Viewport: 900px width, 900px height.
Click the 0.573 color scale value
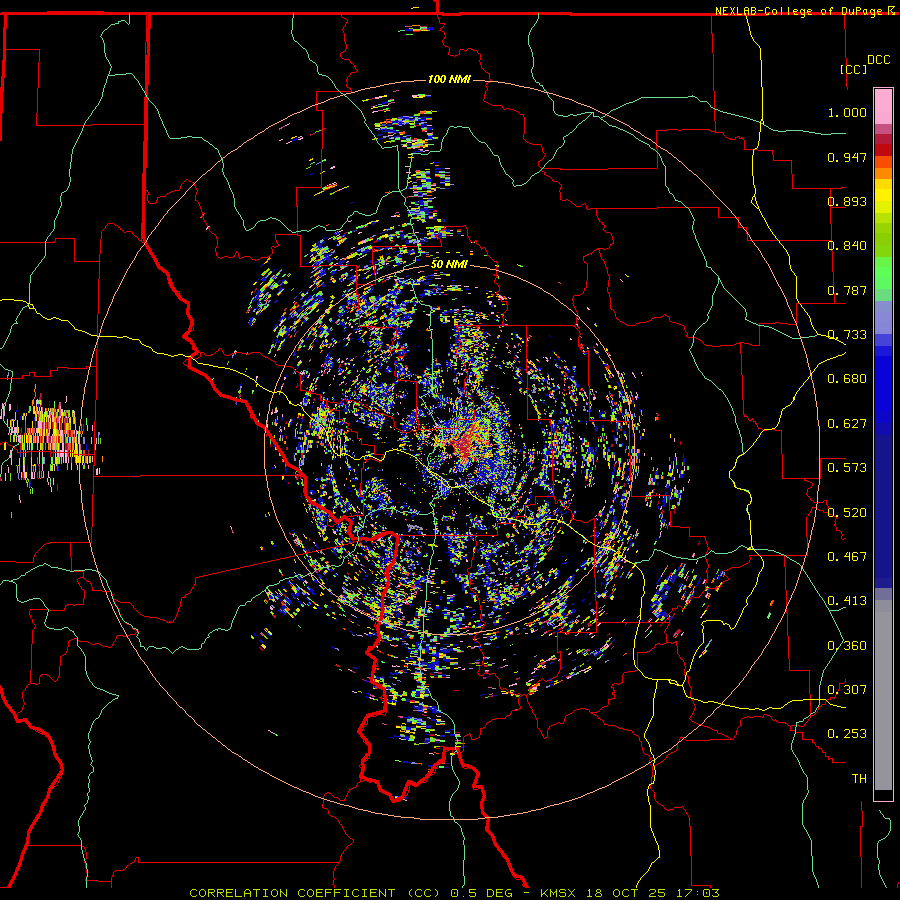click(847, 468)
